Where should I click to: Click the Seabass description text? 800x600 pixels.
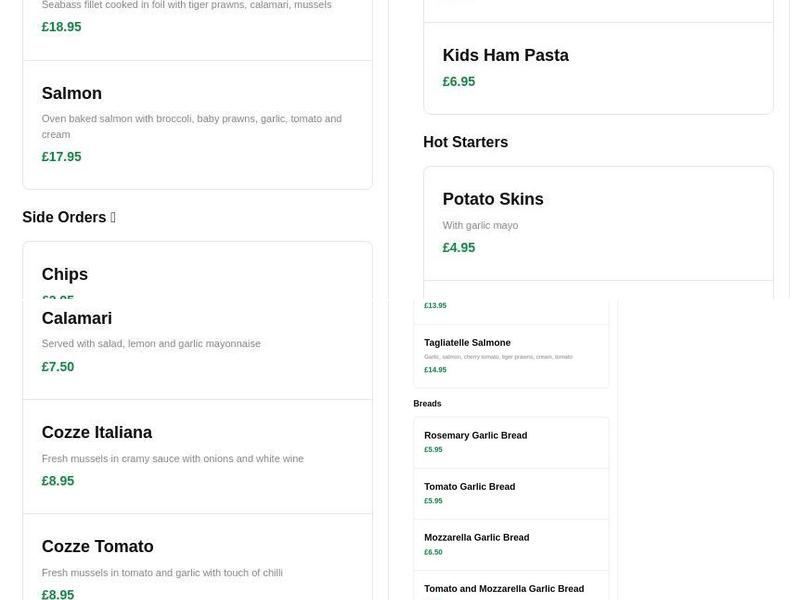(185, 4)
